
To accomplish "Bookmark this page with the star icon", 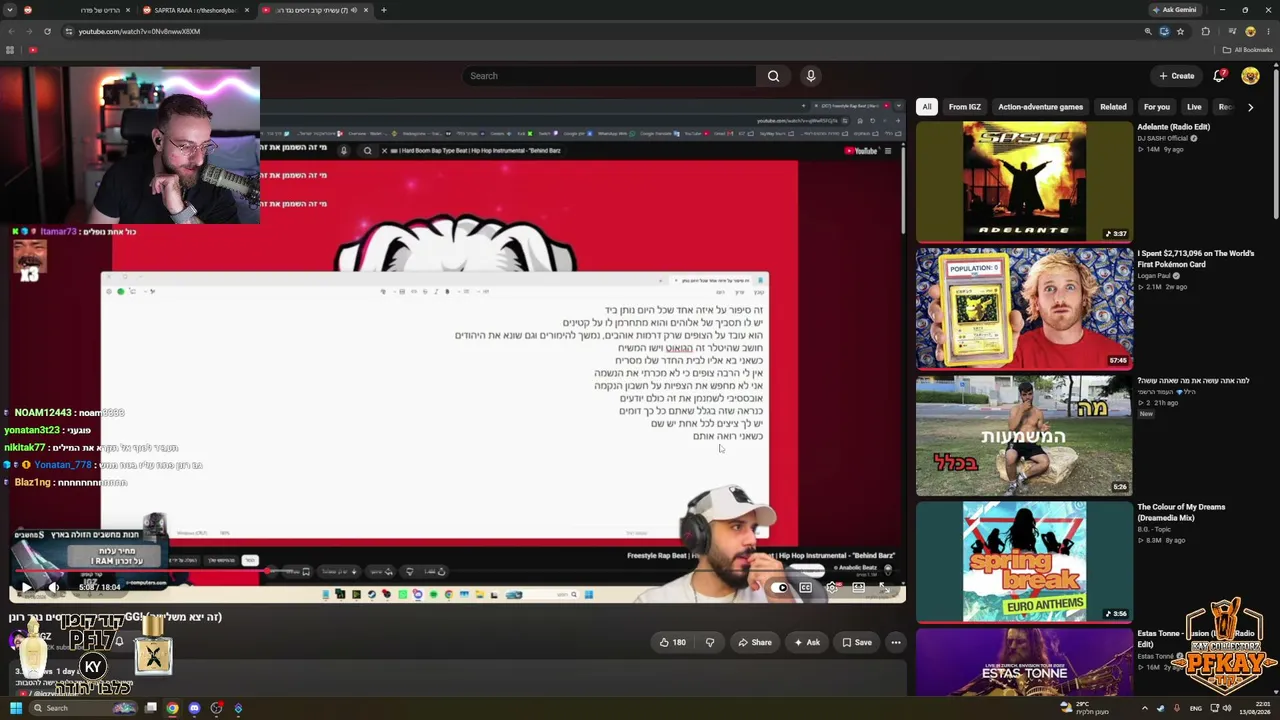I will [1180, 31].
